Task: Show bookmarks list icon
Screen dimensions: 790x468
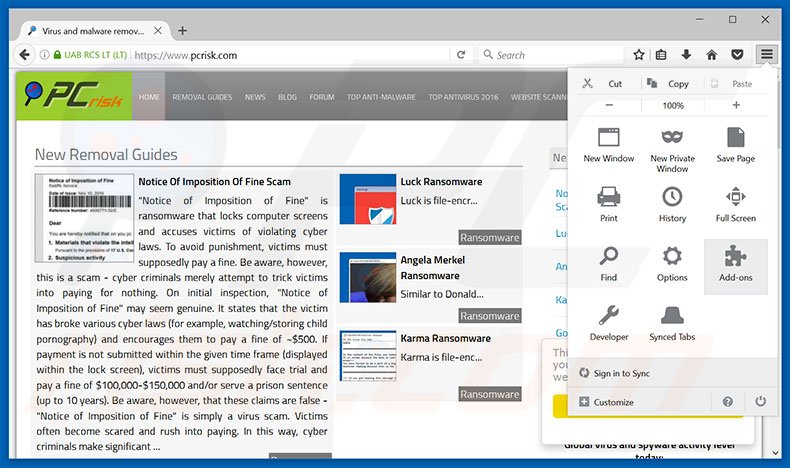Action: click(x=661, y=54)
